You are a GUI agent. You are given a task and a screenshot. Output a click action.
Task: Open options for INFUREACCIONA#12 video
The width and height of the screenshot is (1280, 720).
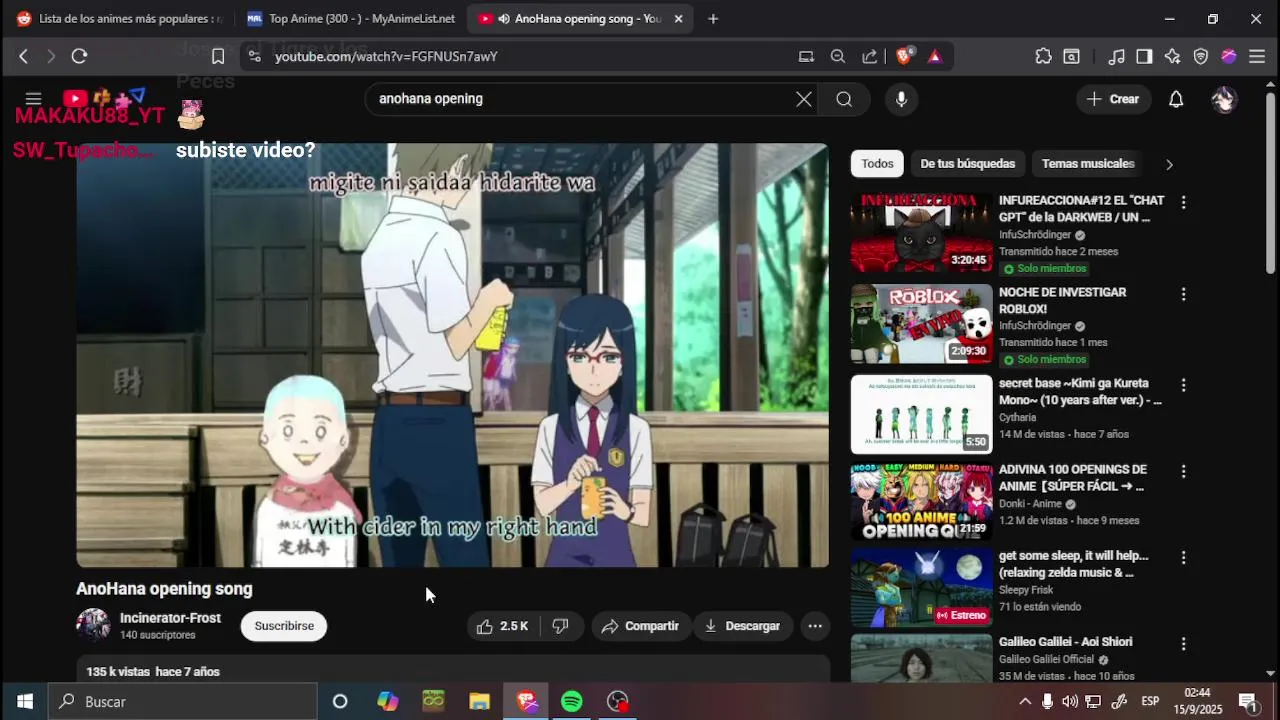pyautogui.click(x=1183, y=202)
